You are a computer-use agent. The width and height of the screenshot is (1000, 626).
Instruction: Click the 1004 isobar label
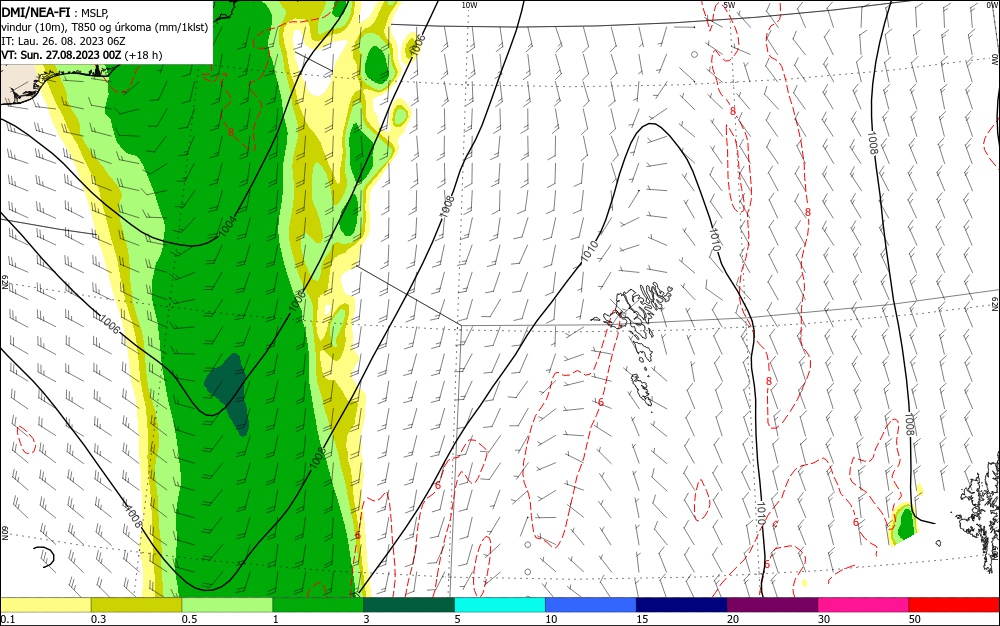tap(228, 226)
